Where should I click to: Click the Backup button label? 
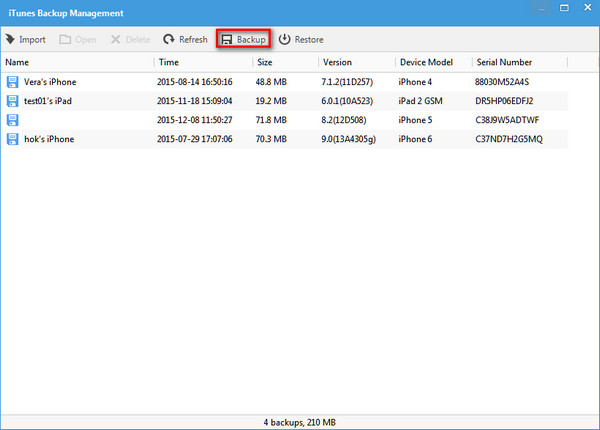(250, 40)
